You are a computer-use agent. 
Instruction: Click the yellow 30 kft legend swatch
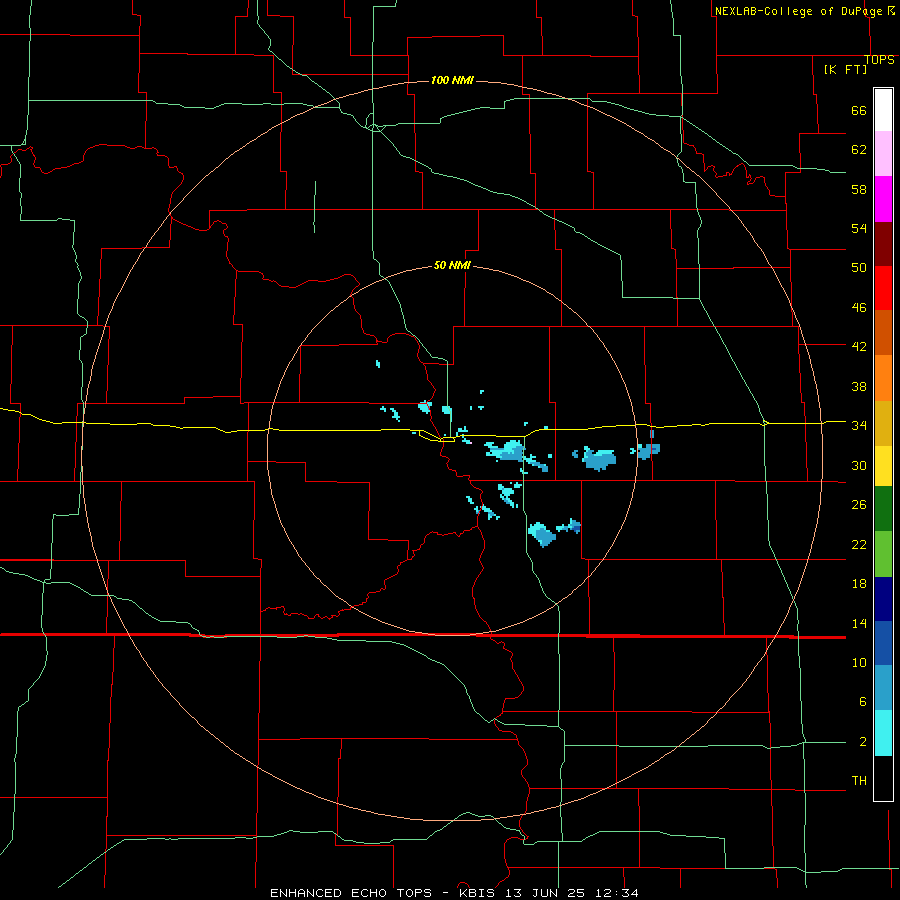point(883,465)
